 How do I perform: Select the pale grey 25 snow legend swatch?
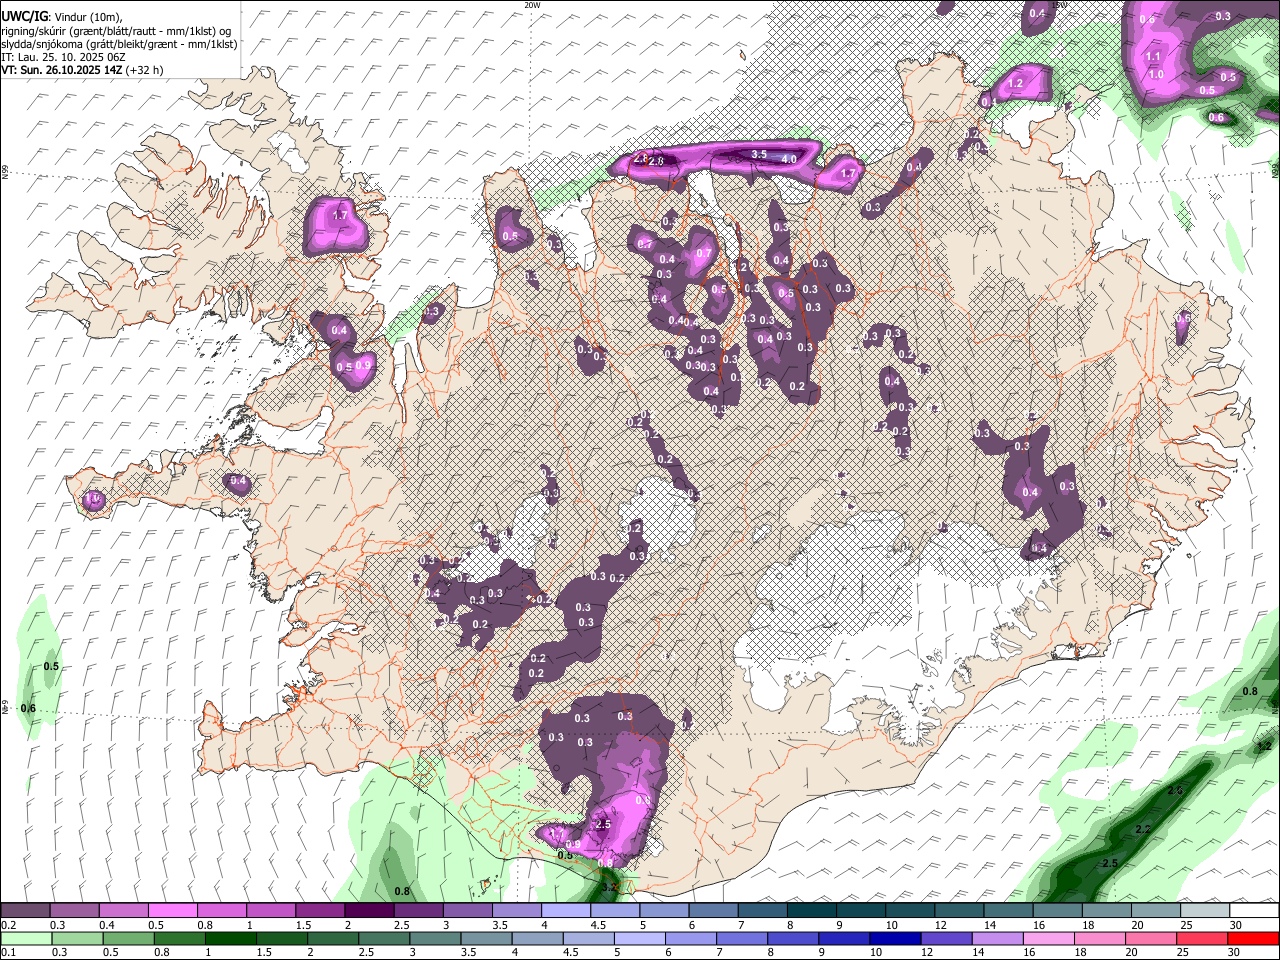click(x=1204, y=911)
